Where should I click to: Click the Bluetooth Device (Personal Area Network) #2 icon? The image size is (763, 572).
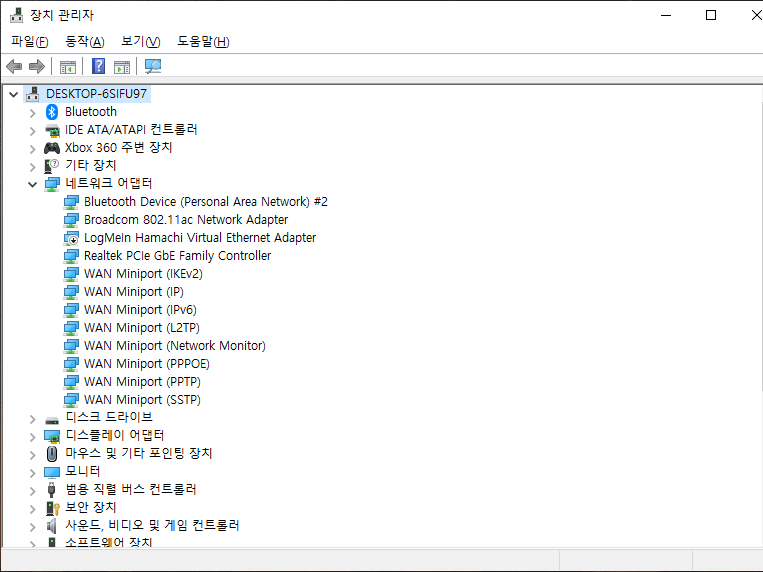point(71,202)
